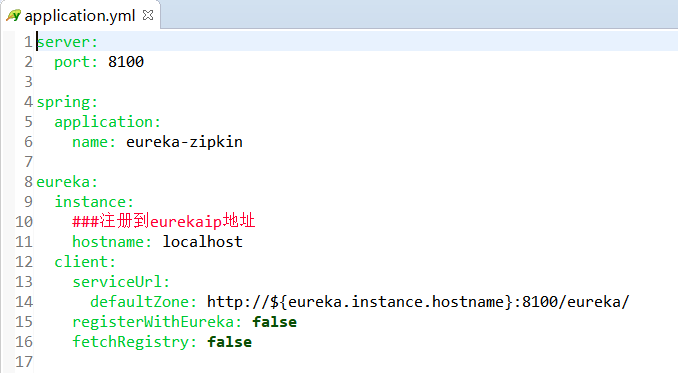
Task: Click the value localhost
Action: 202,242
